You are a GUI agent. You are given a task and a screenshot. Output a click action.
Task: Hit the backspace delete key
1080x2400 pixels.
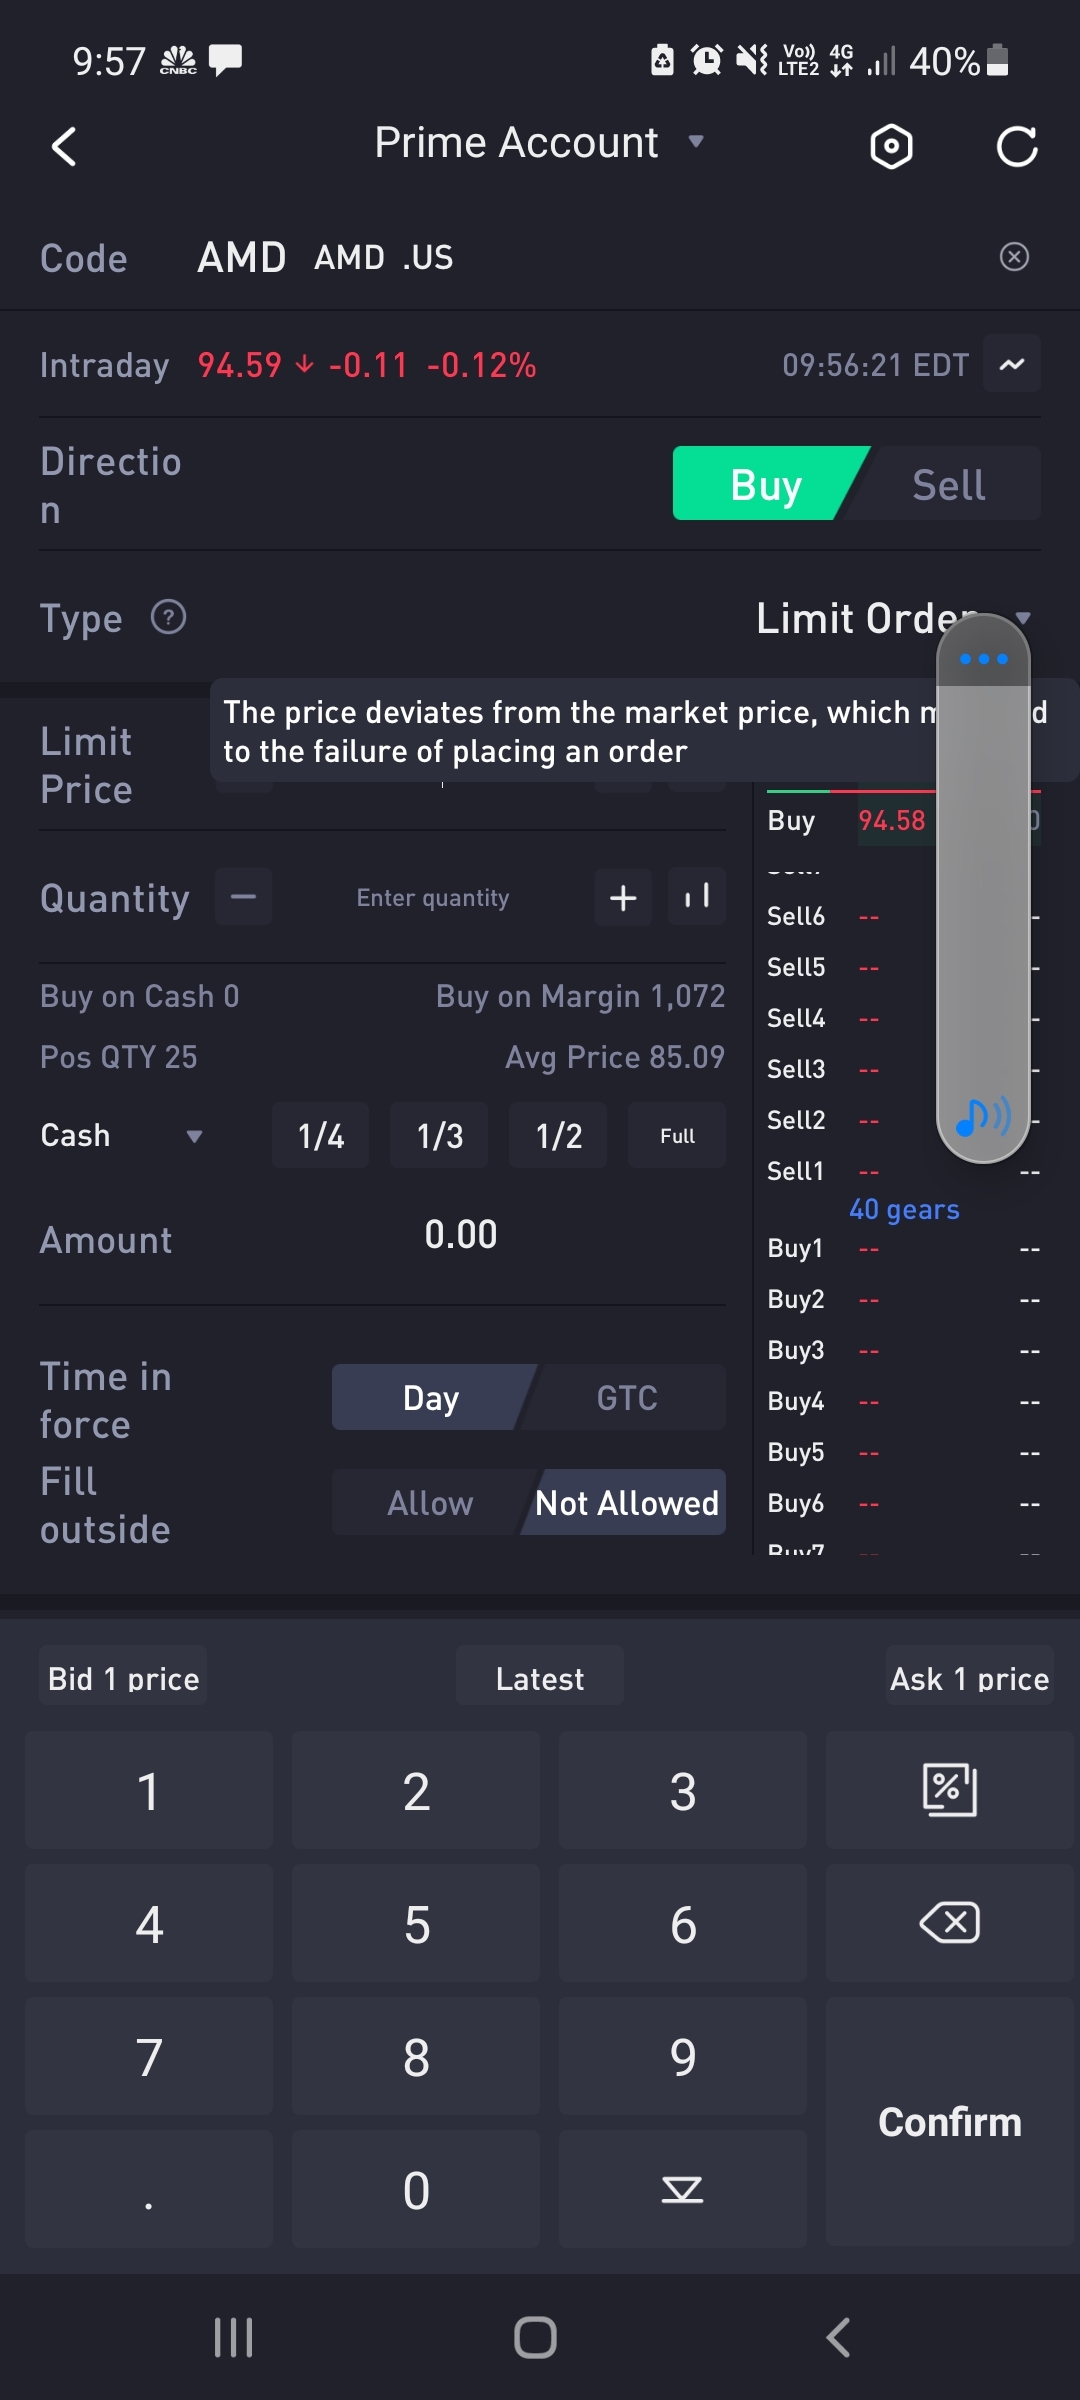coord(949,1922)
